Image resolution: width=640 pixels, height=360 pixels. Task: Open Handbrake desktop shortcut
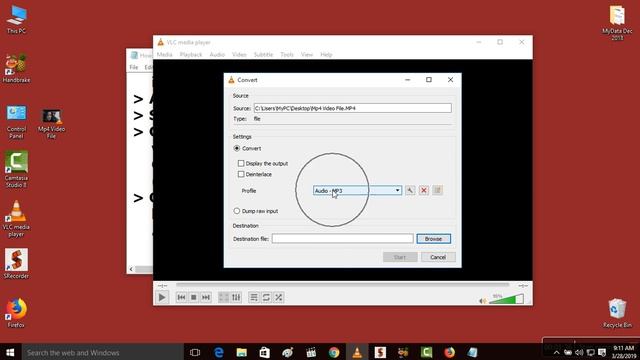point(16,68)
